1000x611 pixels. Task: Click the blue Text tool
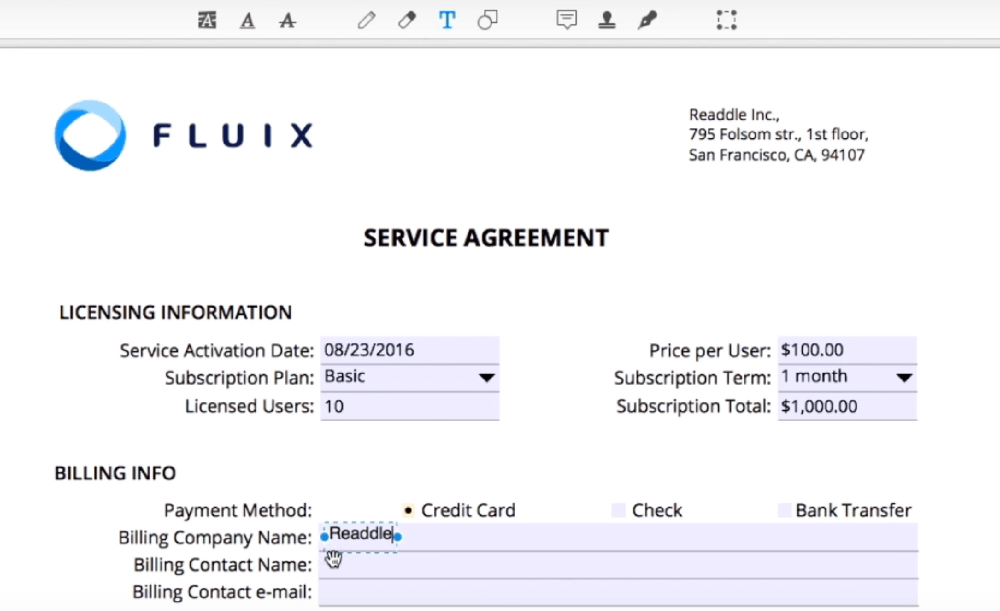tap(447, 20)
